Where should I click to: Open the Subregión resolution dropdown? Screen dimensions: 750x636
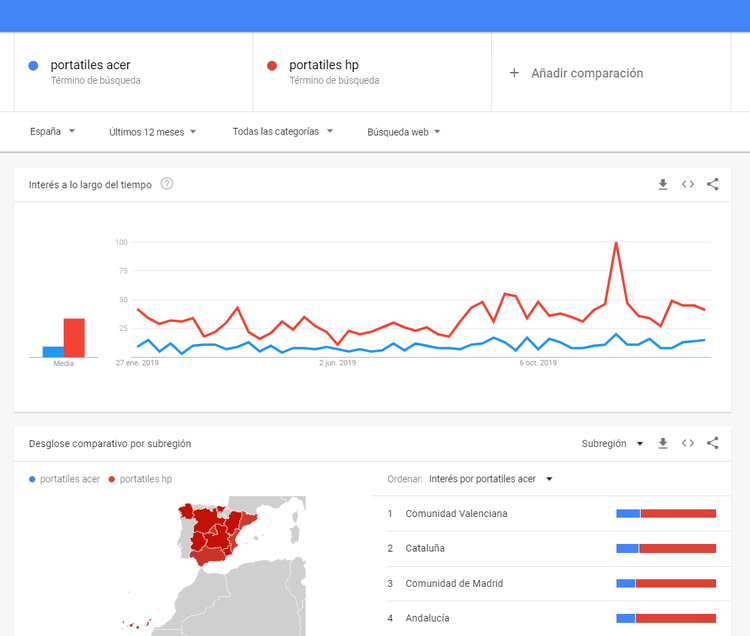(612, 444)
